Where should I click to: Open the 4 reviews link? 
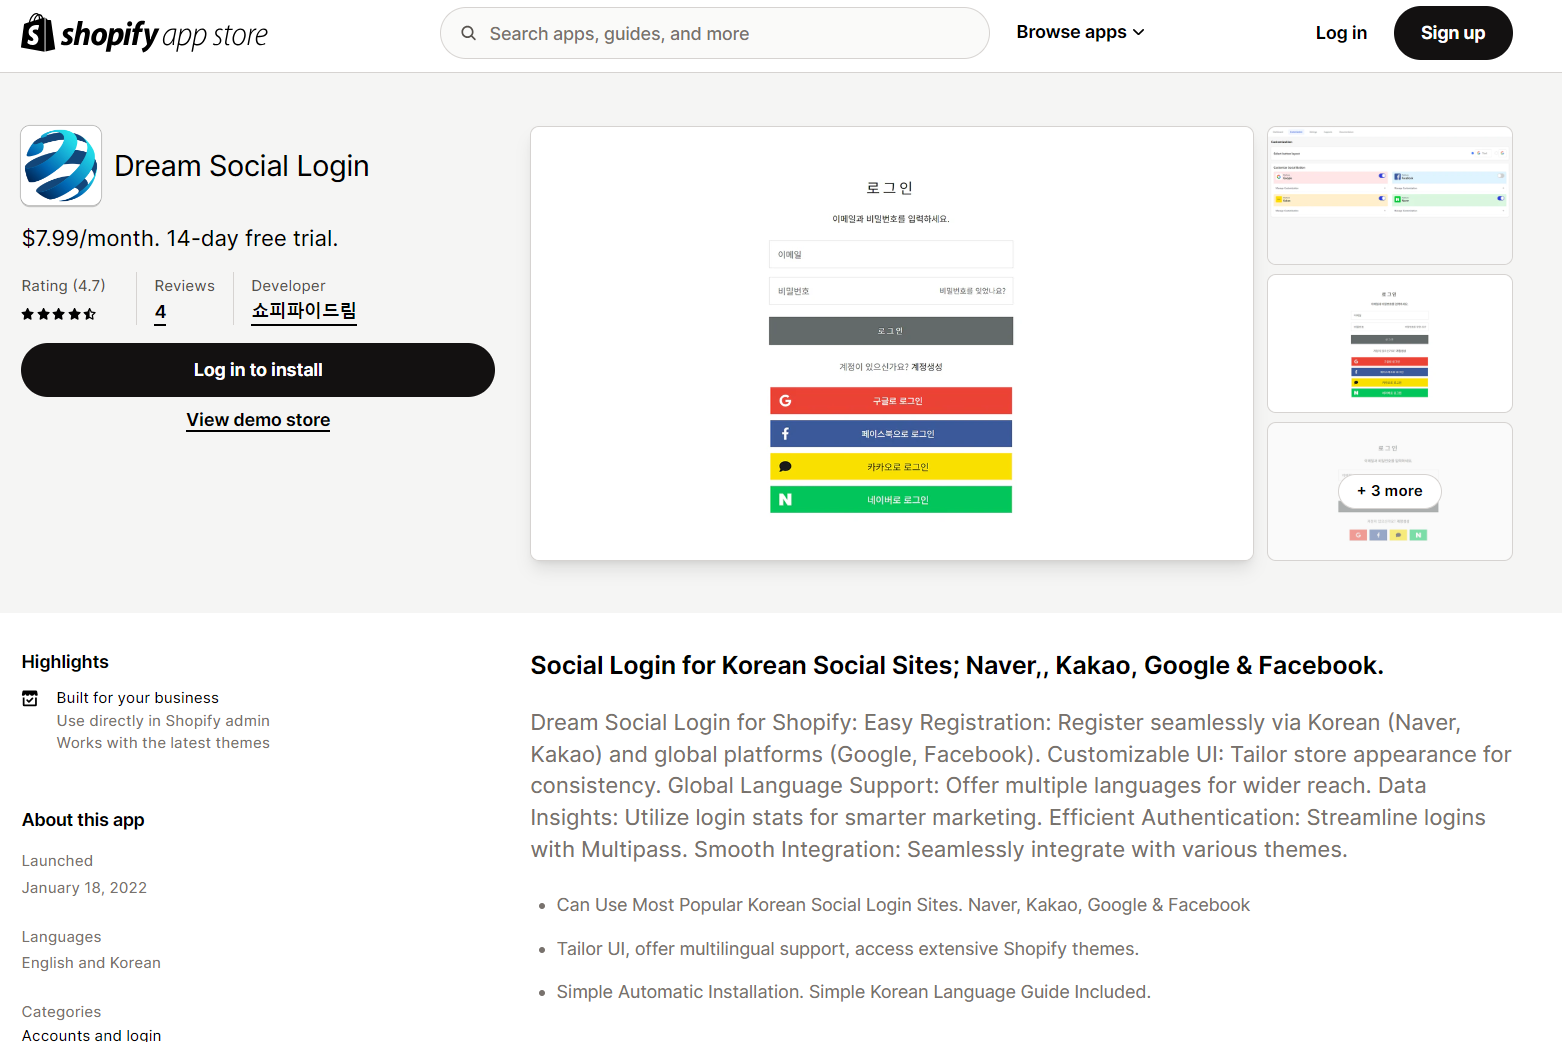[160, 312]
